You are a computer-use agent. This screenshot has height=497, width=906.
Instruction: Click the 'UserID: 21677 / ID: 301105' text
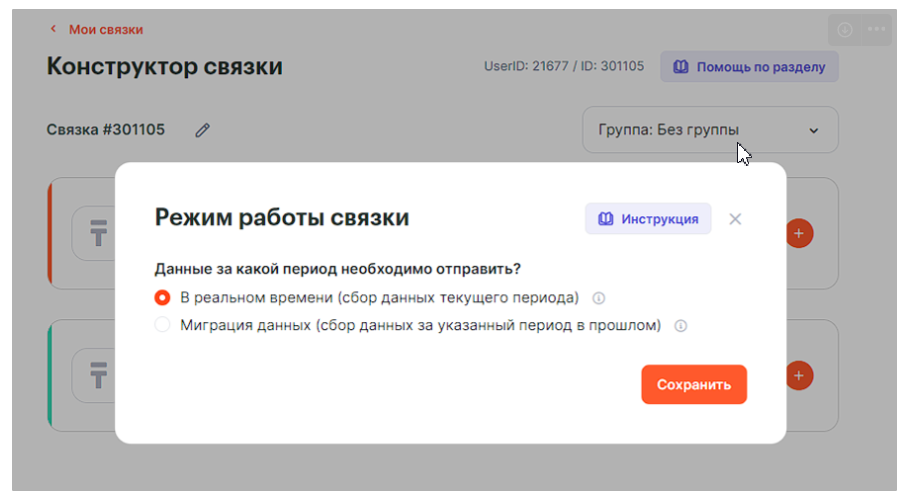coord(564,67)
